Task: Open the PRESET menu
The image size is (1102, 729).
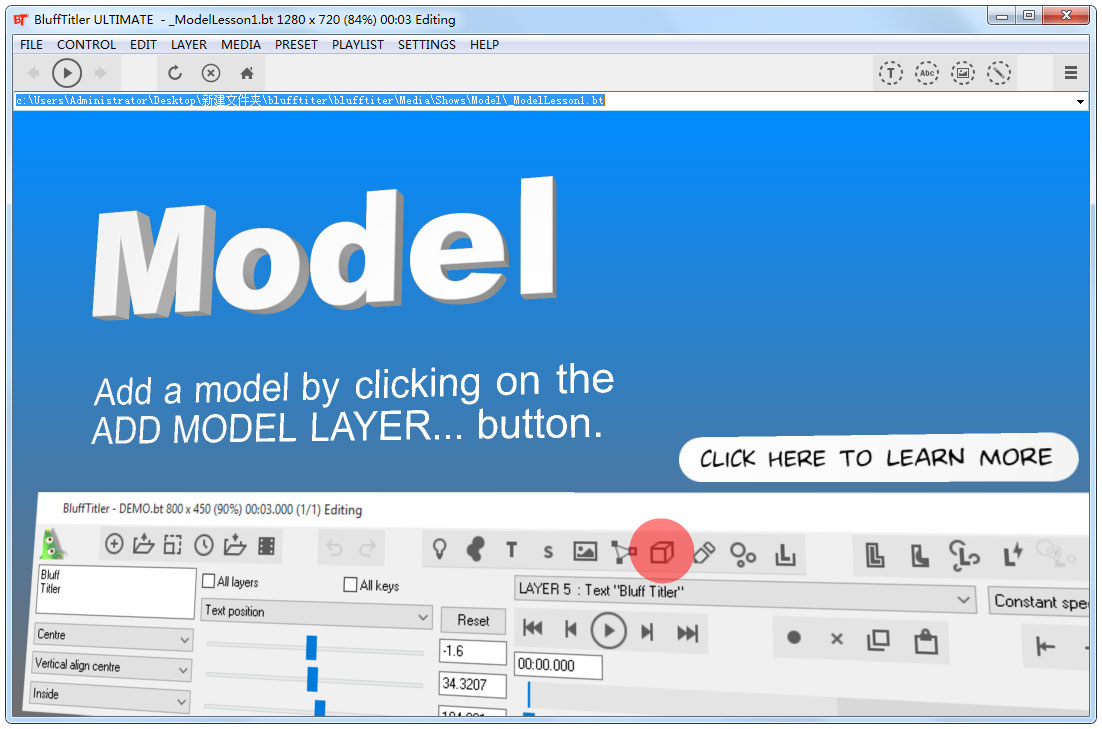Action: 296,45
